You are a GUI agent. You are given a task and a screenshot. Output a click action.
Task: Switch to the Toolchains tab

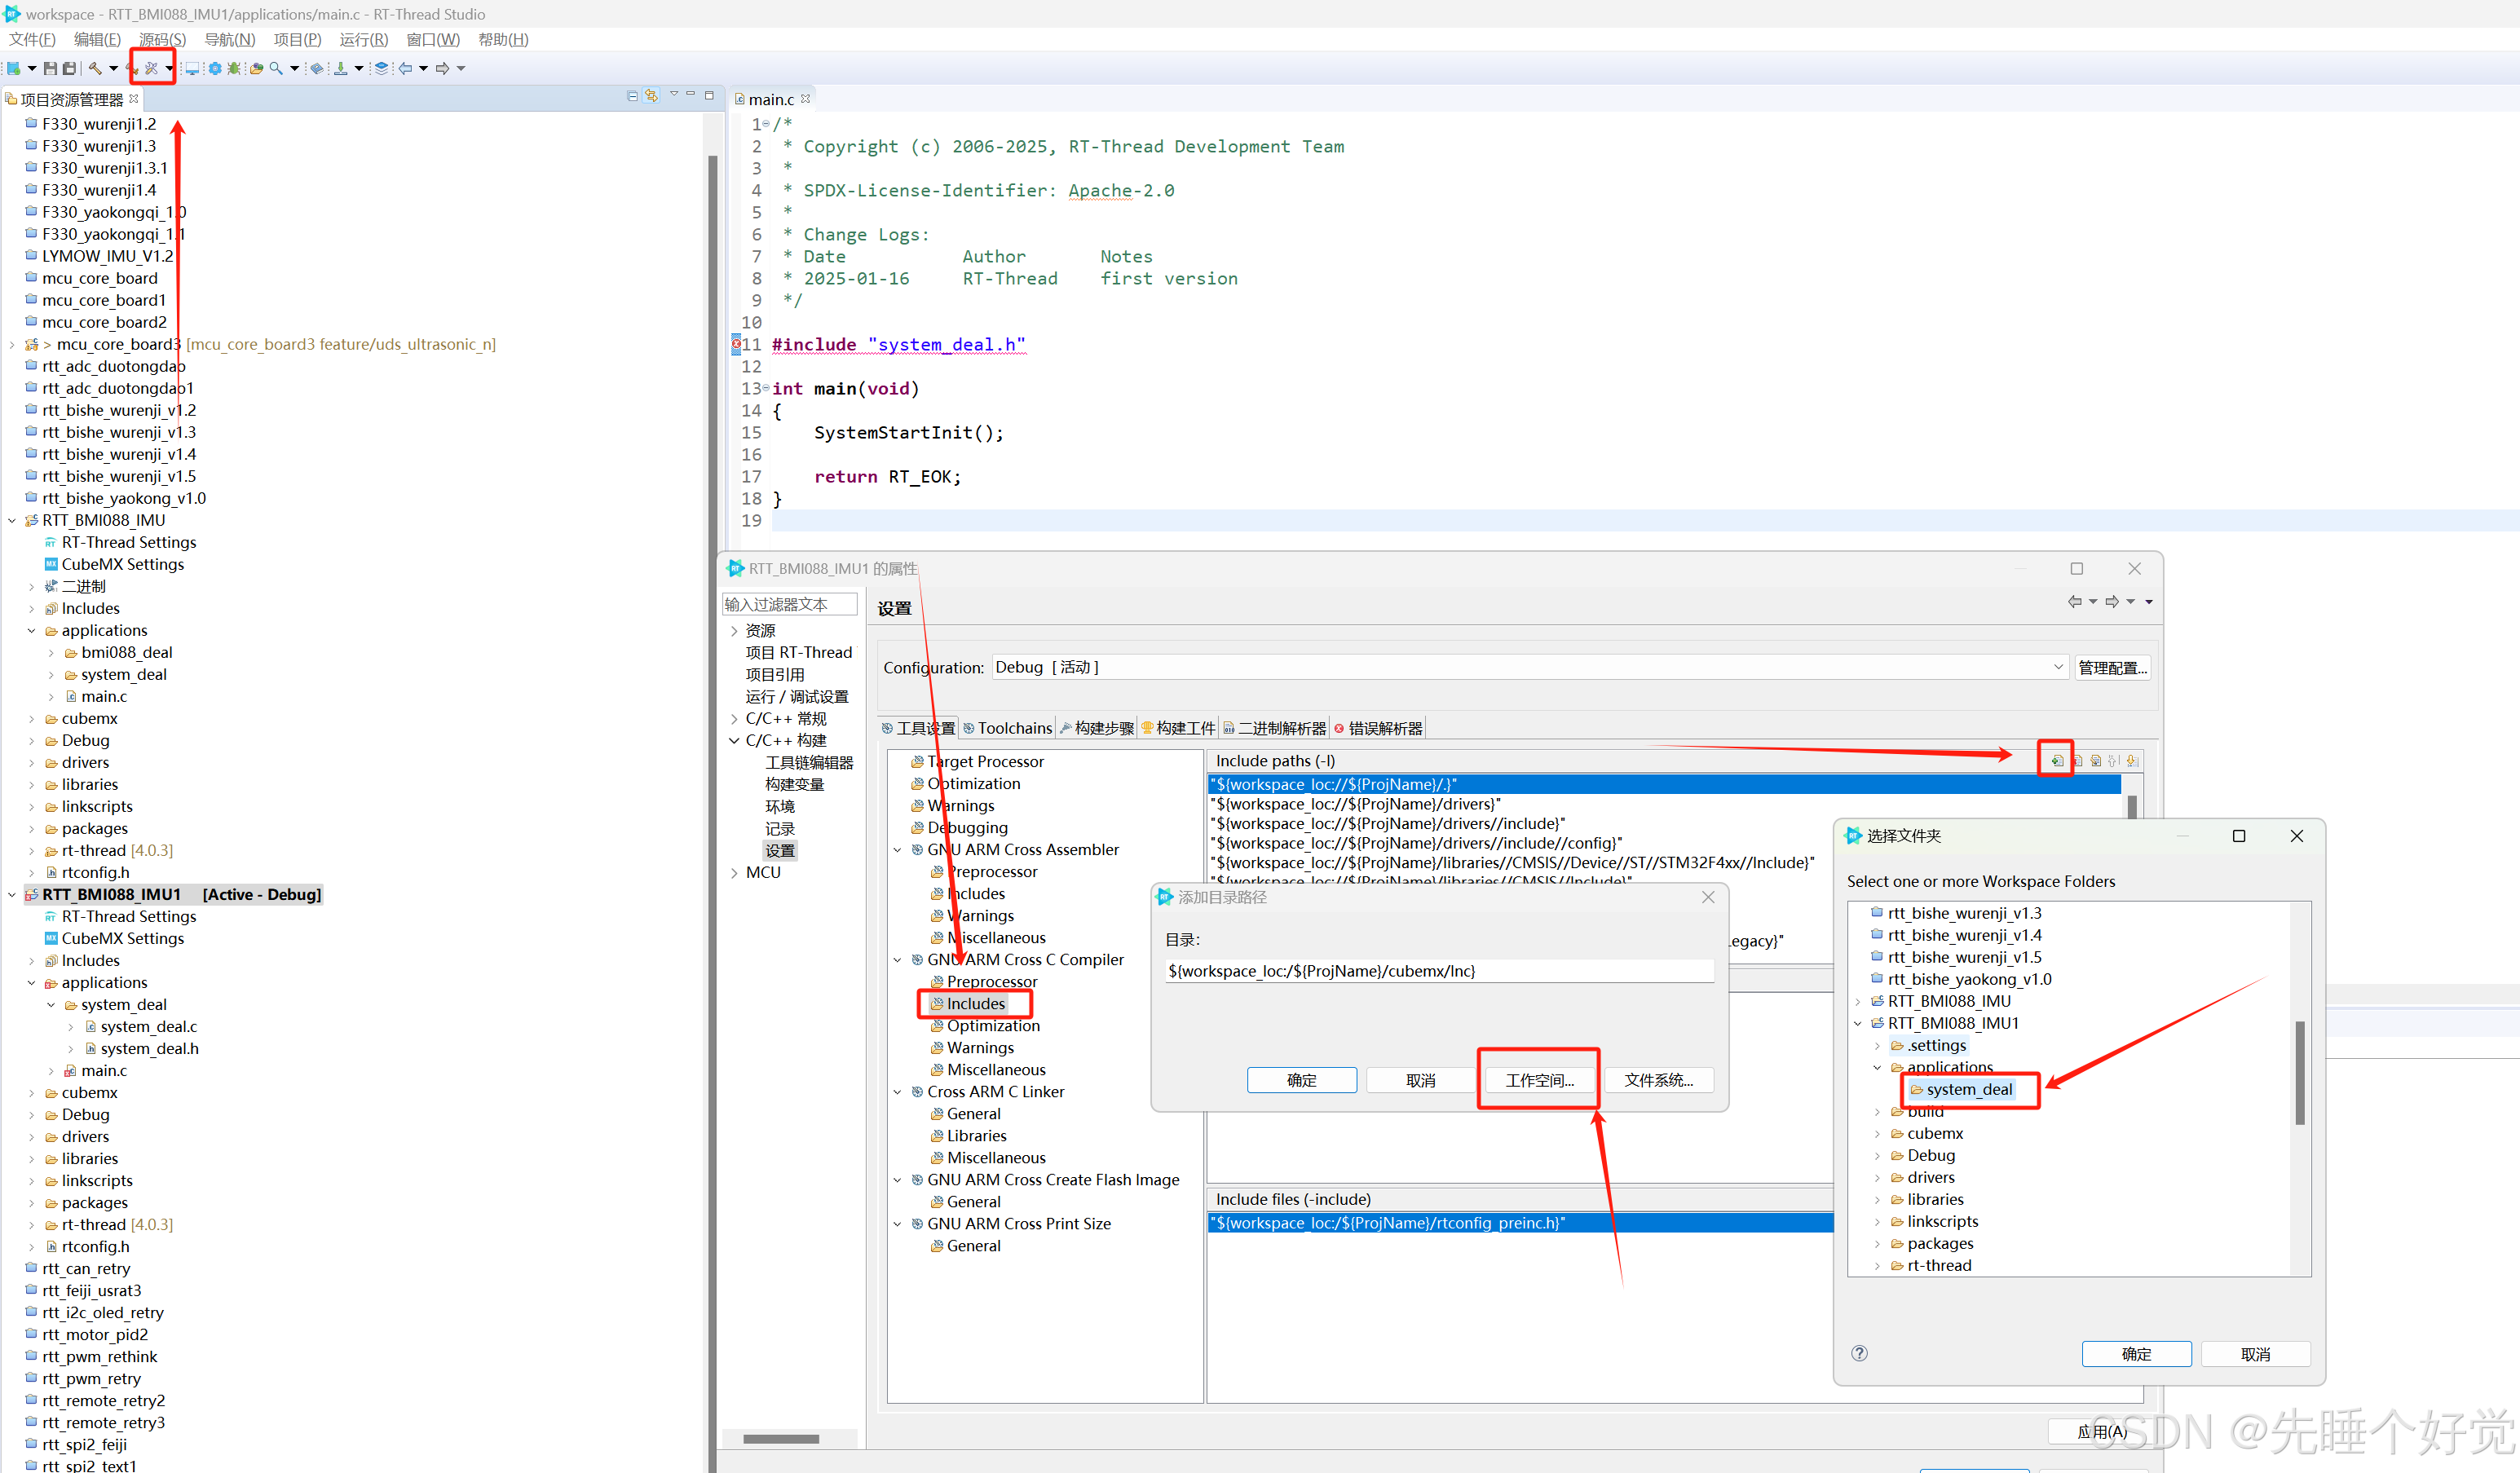click(x=1013, y=728)
